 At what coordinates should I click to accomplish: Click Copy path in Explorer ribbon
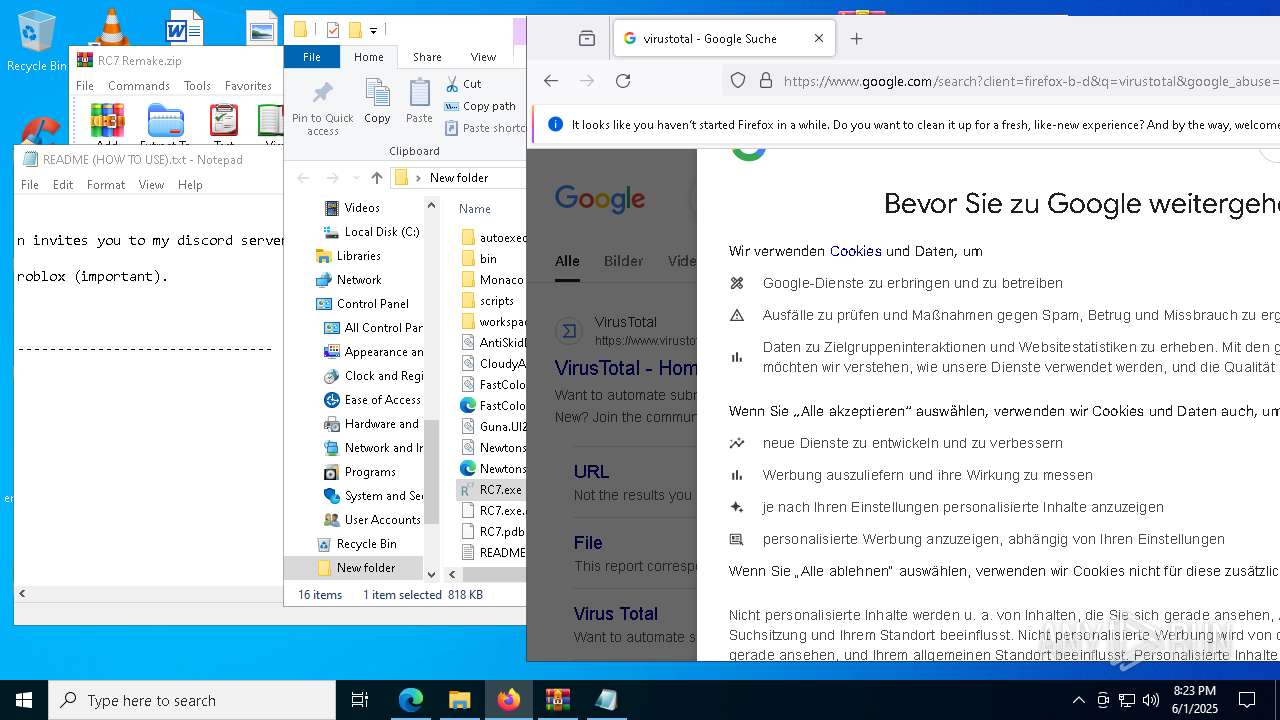(480, 106)
